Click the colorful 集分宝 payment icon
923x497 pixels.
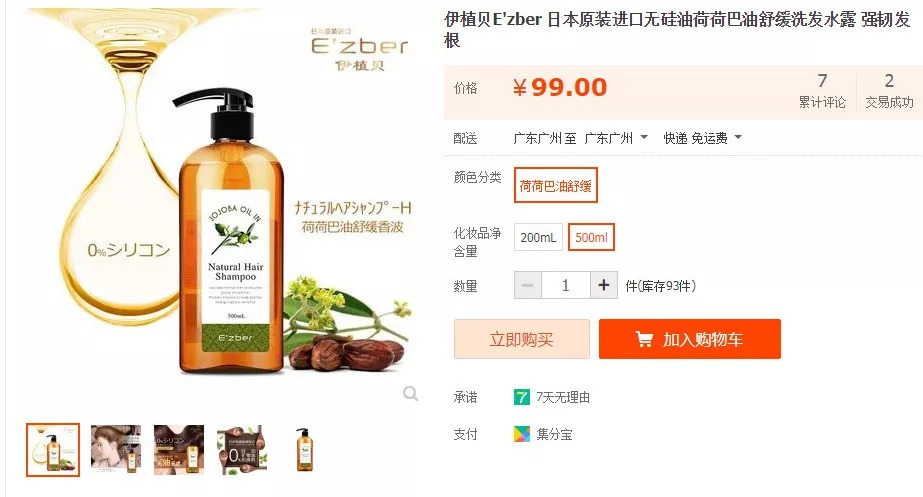pos(522,434)
